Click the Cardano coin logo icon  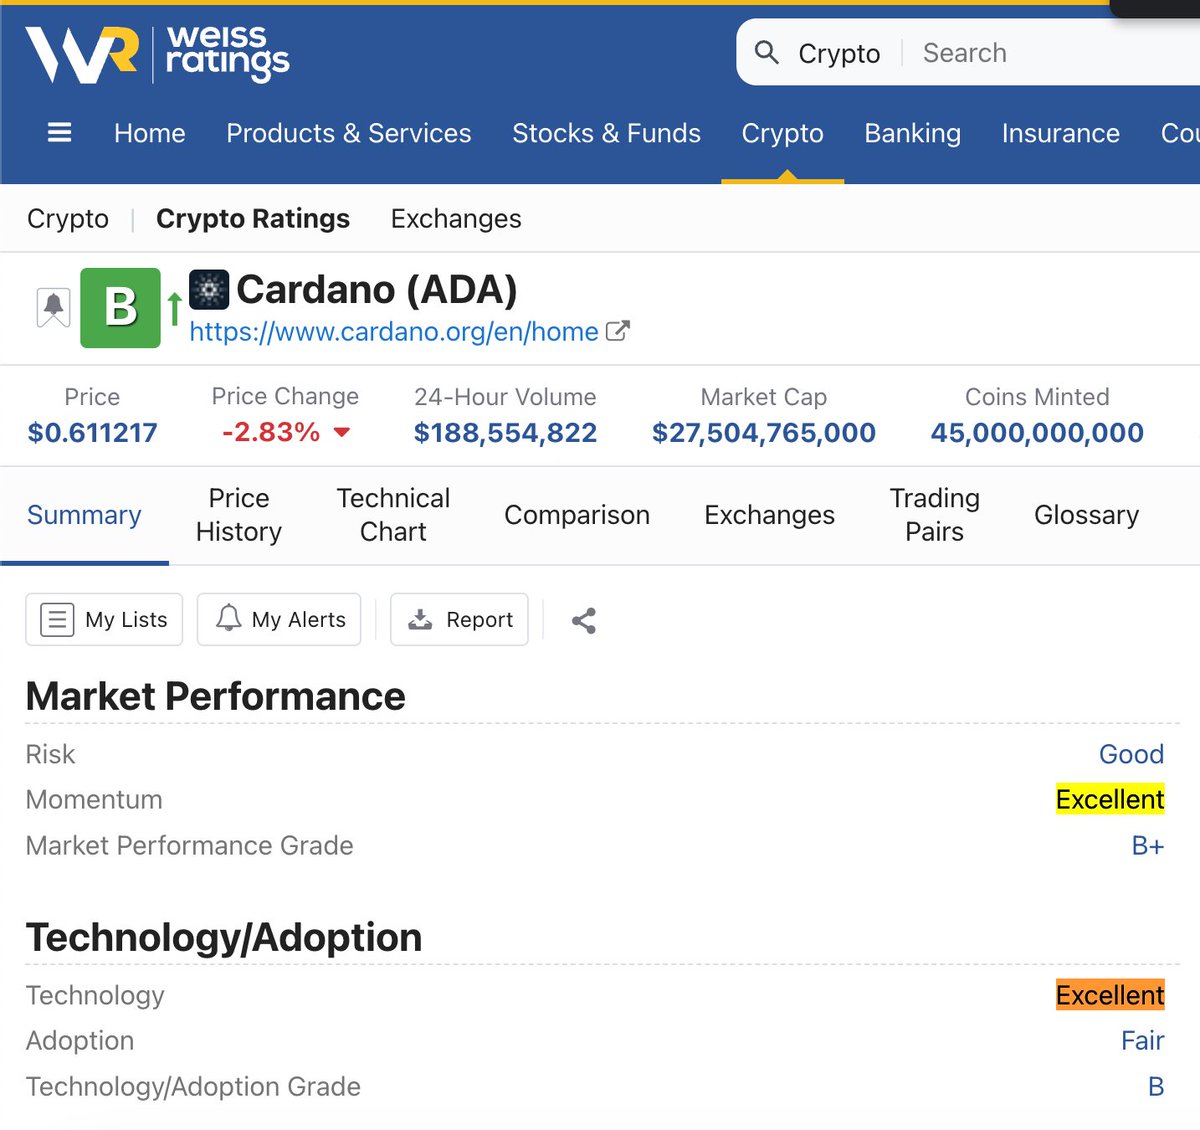(x=209, y=290)
